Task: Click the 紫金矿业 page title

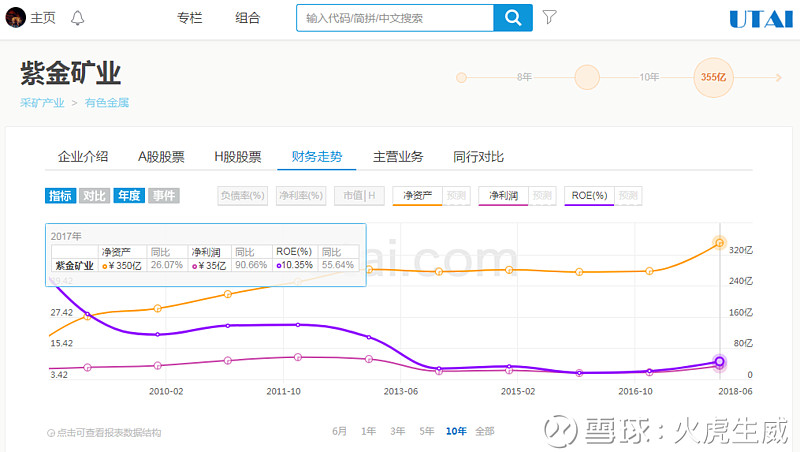Action: pos(71,73)
